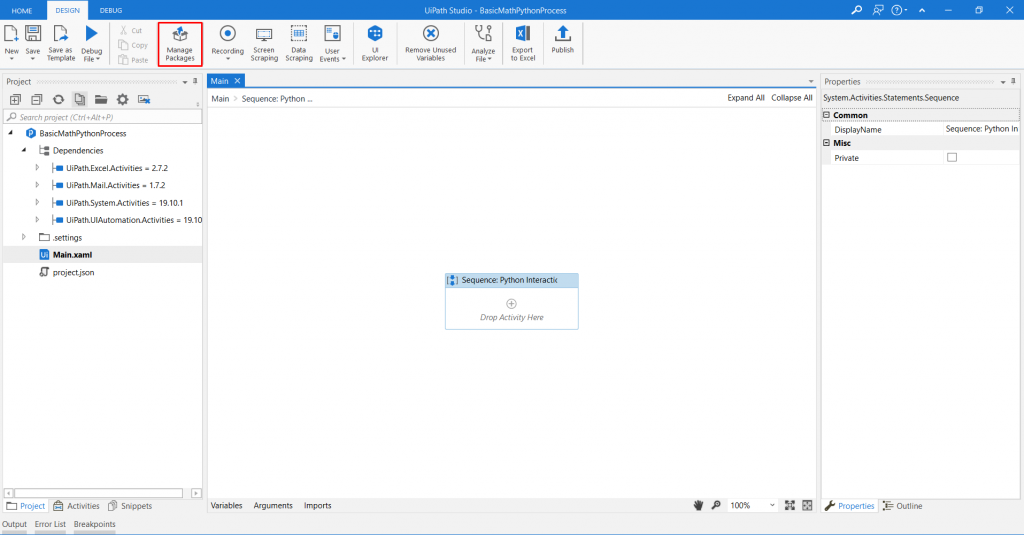Switch to the DEBUG ribbon tab

(110, 10)
